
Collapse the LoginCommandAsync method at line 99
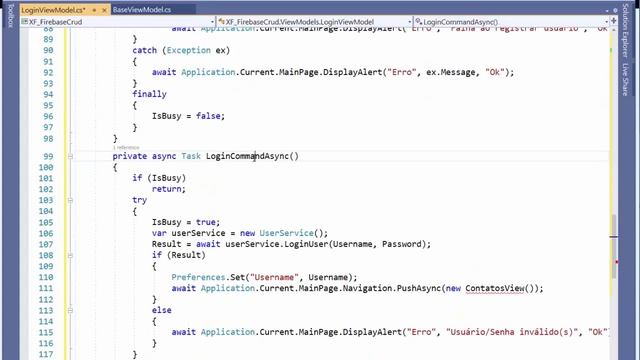(x=70, y=156)
